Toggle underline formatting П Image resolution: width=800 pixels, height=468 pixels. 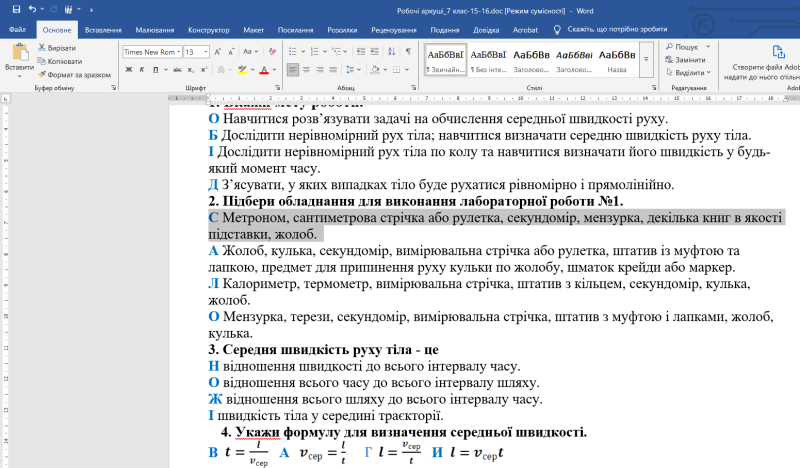(155, 70)
